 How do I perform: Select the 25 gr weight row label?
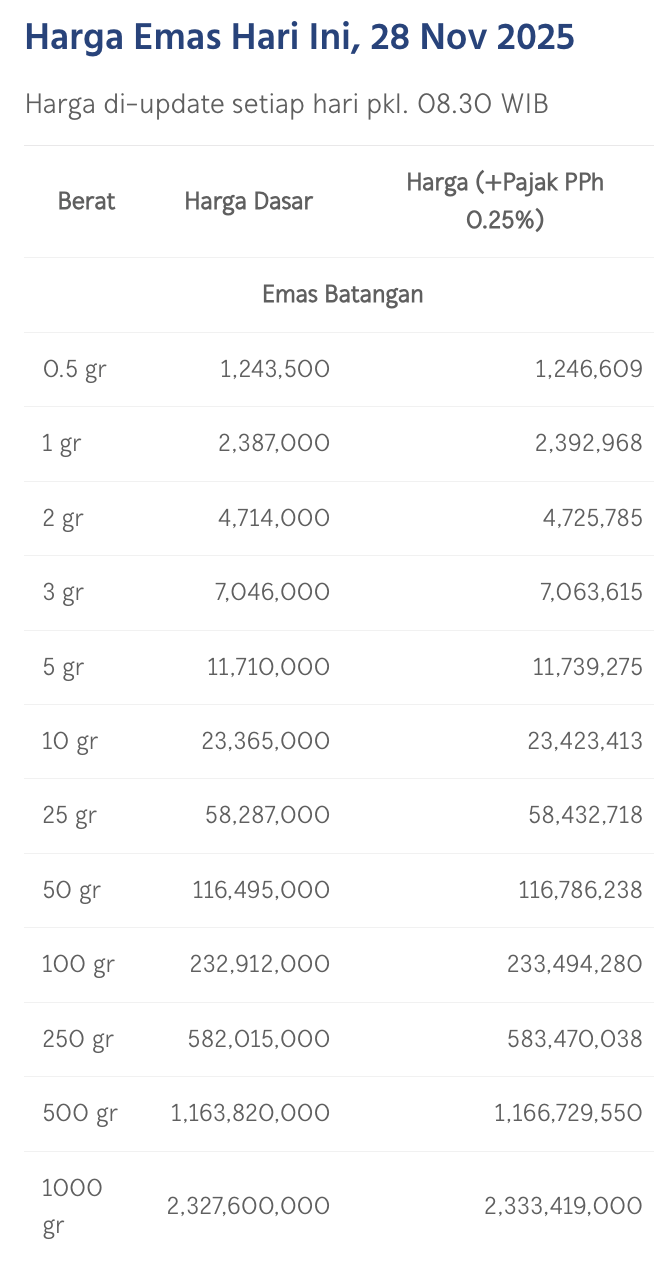(69, 815)
